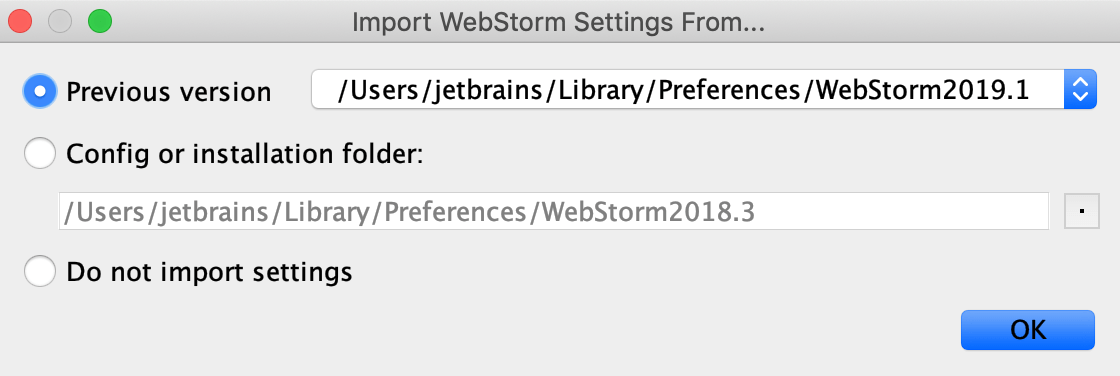
Task: Click the gray minimize window button
Action: pyautogui.click(x=60, y=21)
